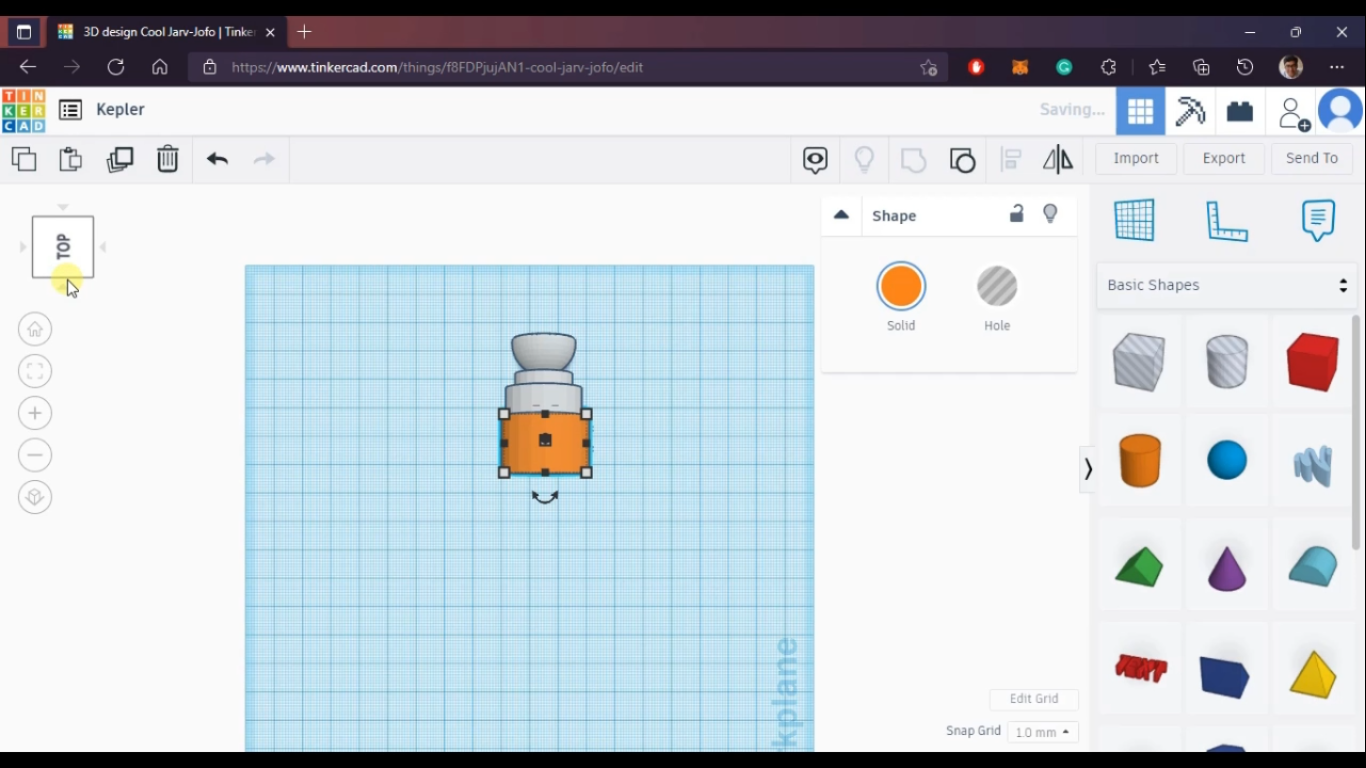Screen dimensions: 1366x768
Task: Click the Tinkercad logo
Action: (23, 110)
